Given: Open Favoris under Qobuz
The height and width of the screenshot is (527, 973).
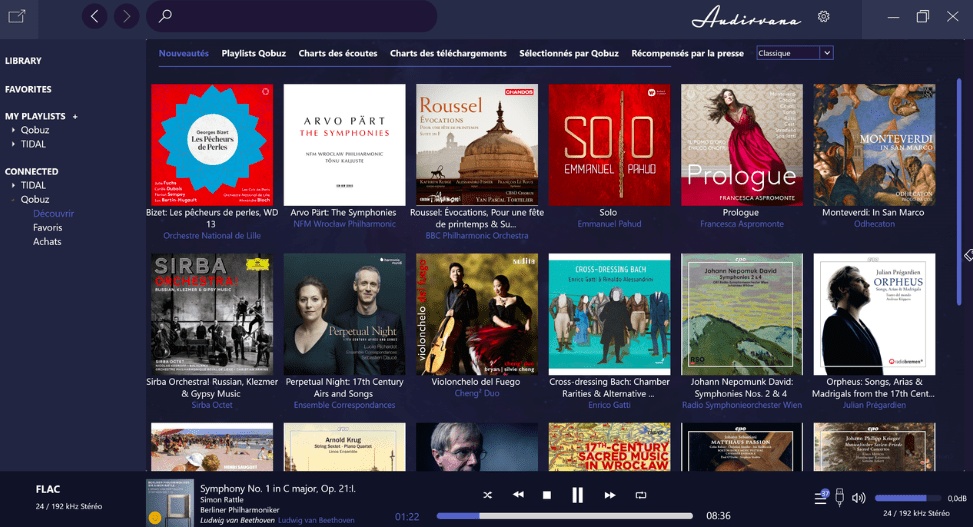Looking at the screenshot, I should click(47, 227).
